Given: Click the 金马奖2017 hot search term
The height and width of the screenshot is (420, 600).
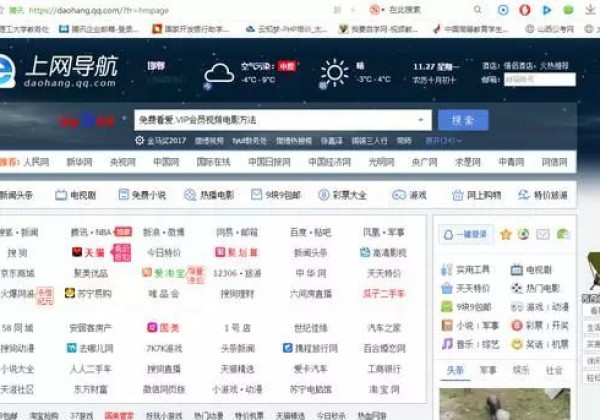Looking at the screenshot, I should click(x=166, y=141).
